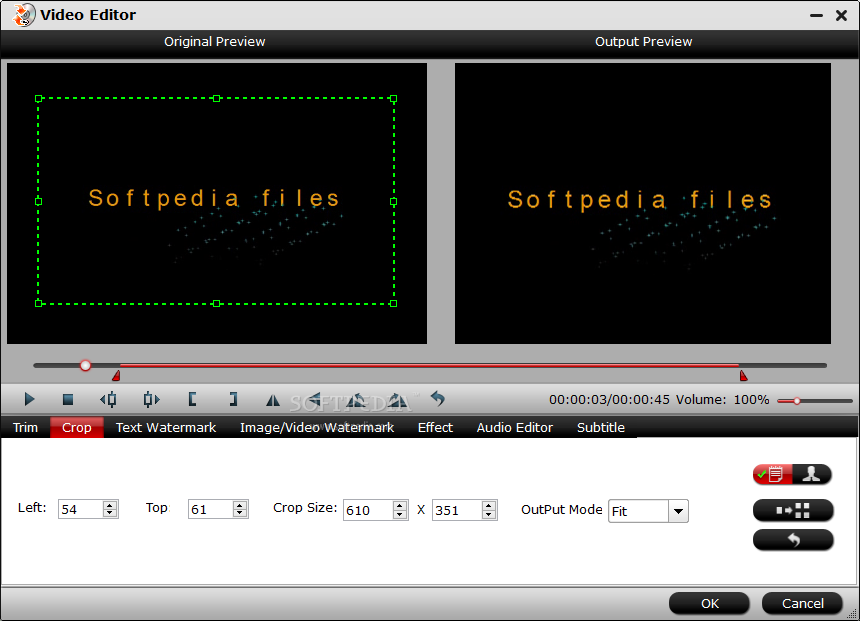Decrease the crop width 610
Viewport: 860px width, 621px height.
click(x=400, y=515)
